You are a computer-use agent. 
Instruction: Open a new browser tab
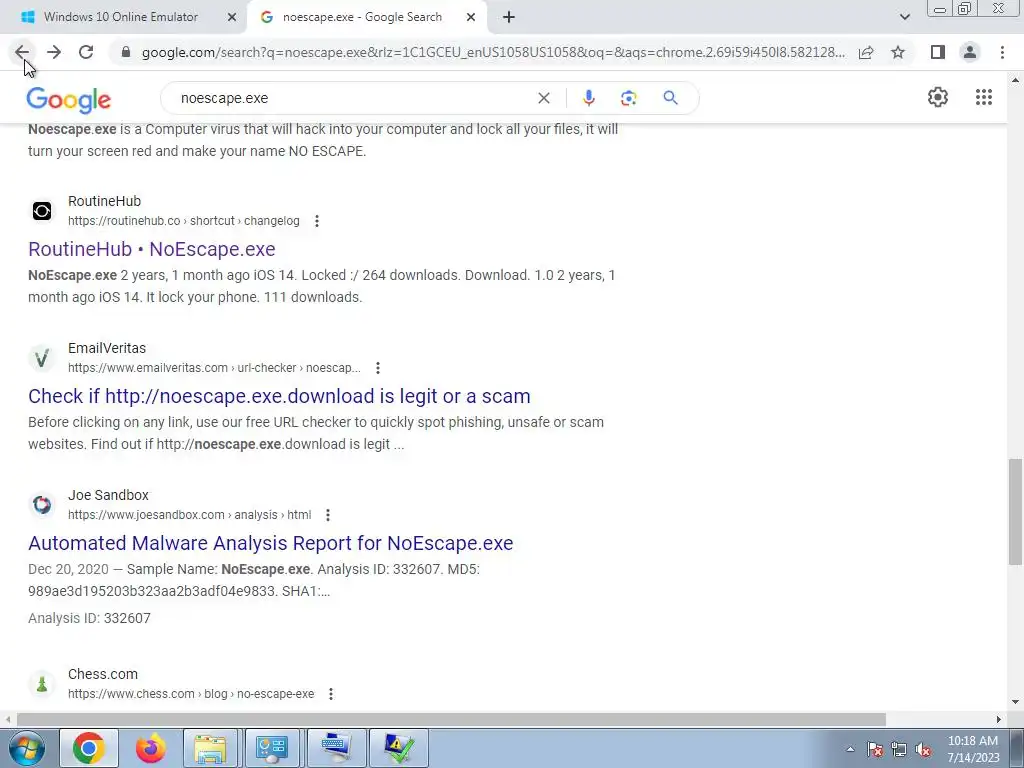click(509, 17)
